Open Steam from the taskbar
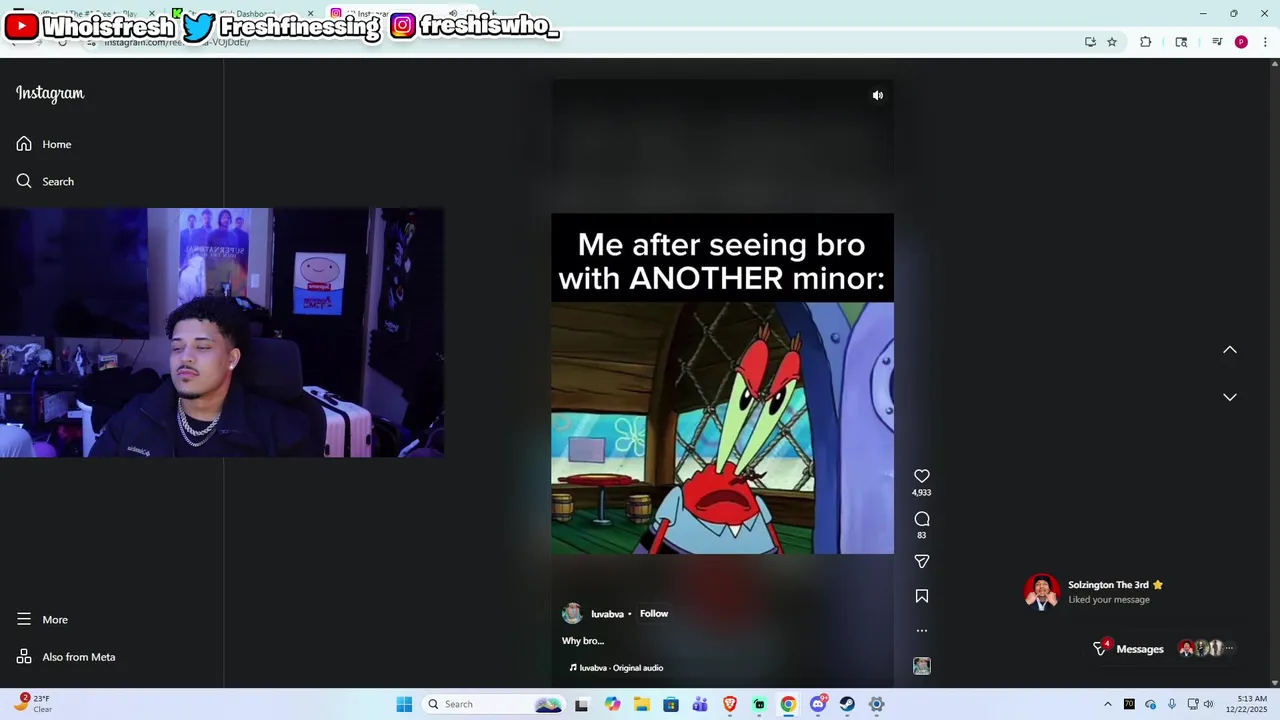The width and height of the screenshot is (1280, 720). coord(847,704)
